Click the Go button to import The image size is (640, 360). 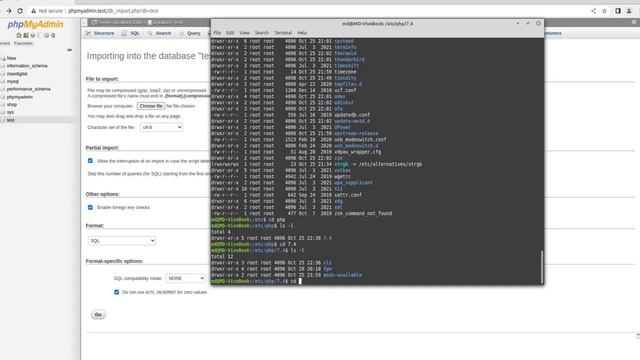[x=98, y=314]
